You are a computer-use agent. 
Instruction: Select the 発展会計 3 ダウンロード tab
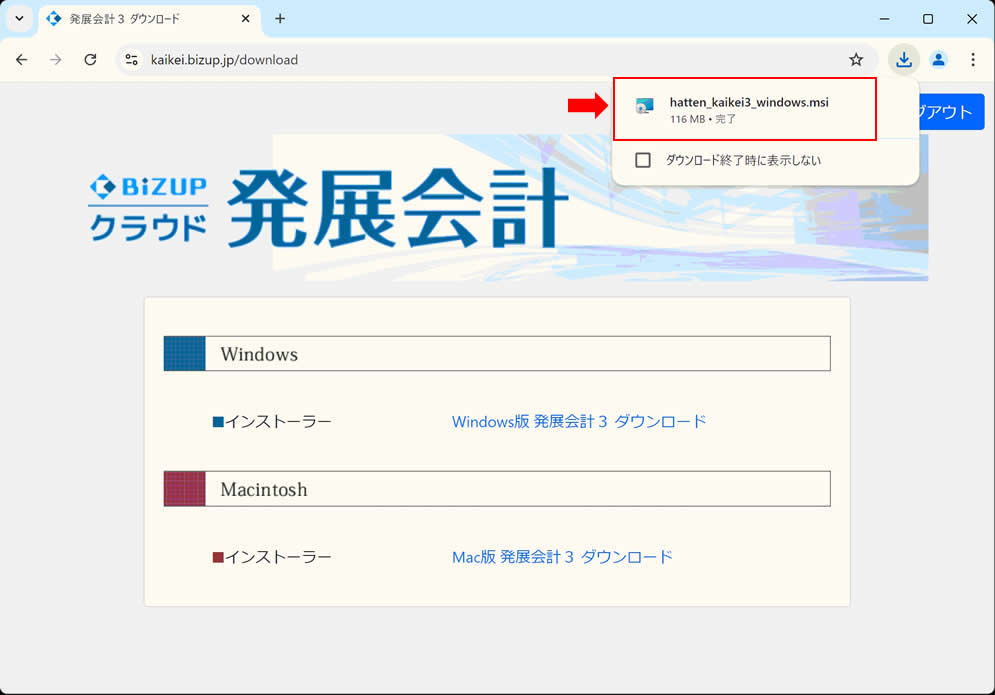tap(149, 19)
